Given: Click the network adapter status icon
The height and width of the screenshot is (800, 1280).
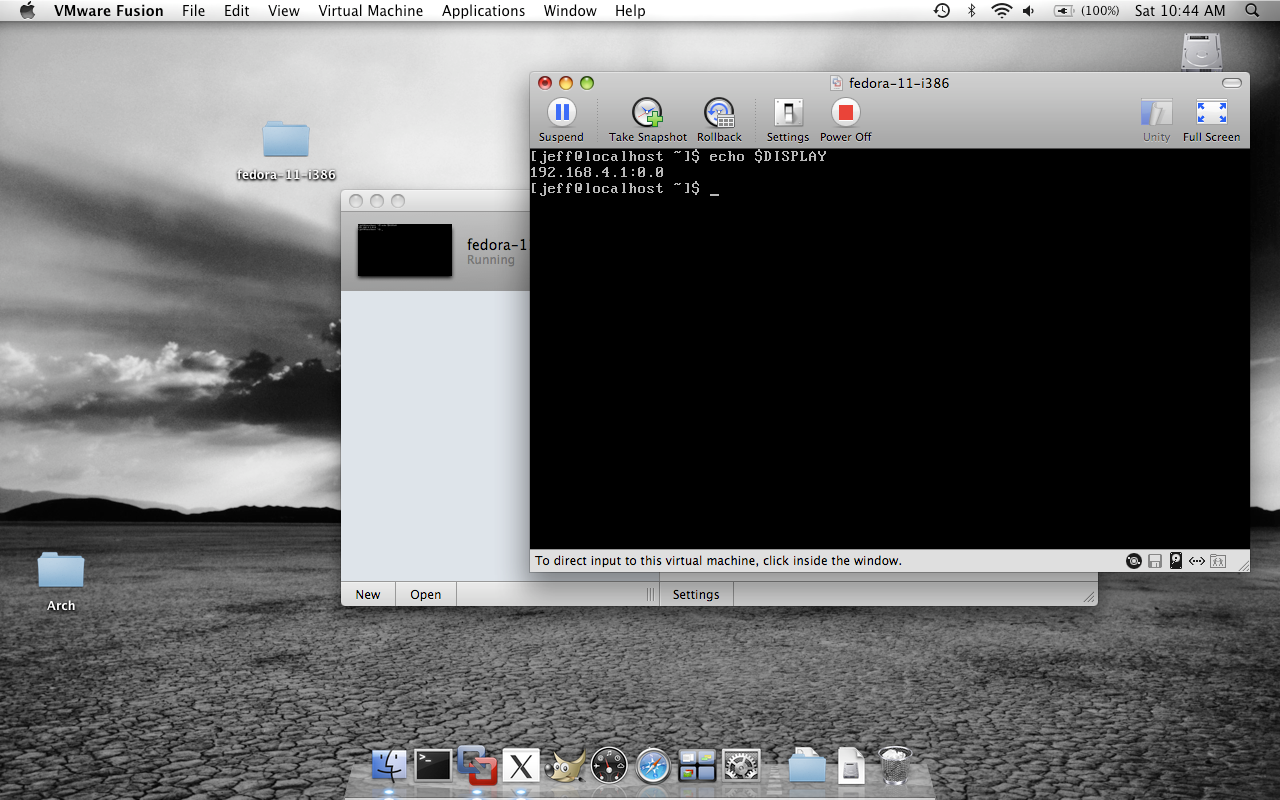Looking at the screenshot, I should point(1197,561).
